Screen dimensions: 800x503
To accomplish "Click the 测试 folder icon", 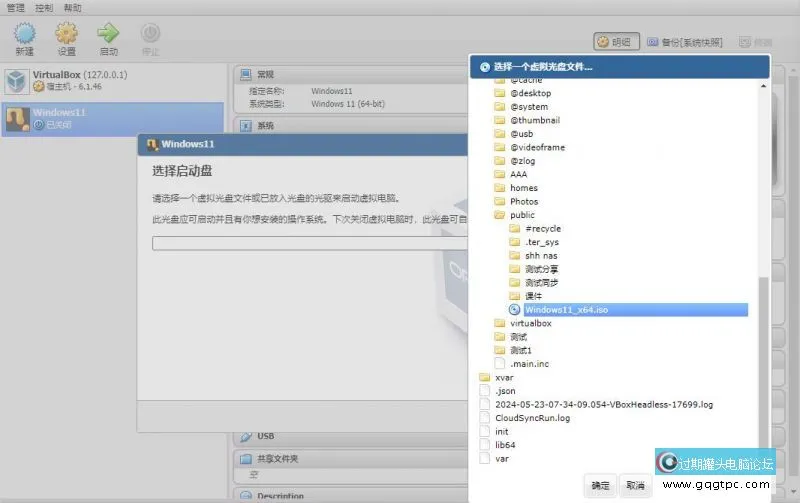I will point(500,337).
